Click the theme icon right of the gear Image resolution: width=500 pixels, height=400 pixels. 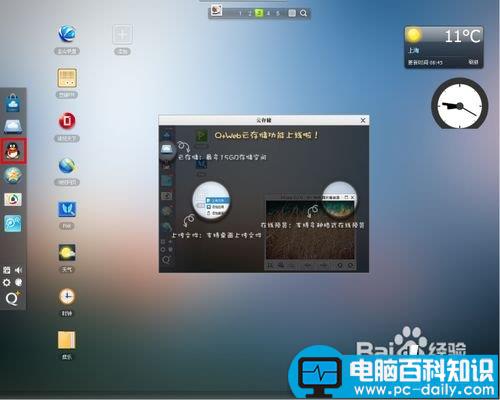point(19,282)
